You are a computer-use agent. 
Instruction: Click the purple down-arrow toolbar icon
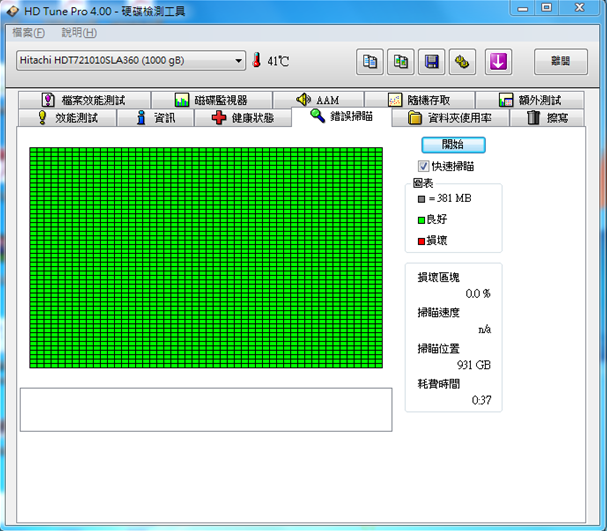[x=498, y=62]
